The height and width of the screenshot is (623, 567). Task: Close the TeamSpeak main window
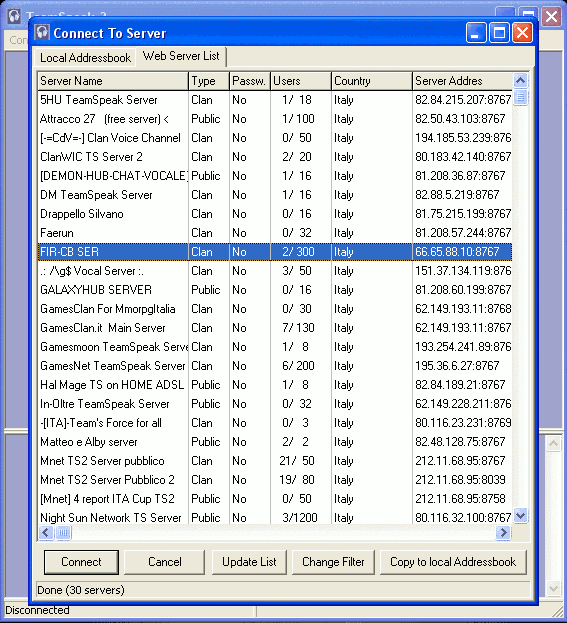click(x=551, y=17)
